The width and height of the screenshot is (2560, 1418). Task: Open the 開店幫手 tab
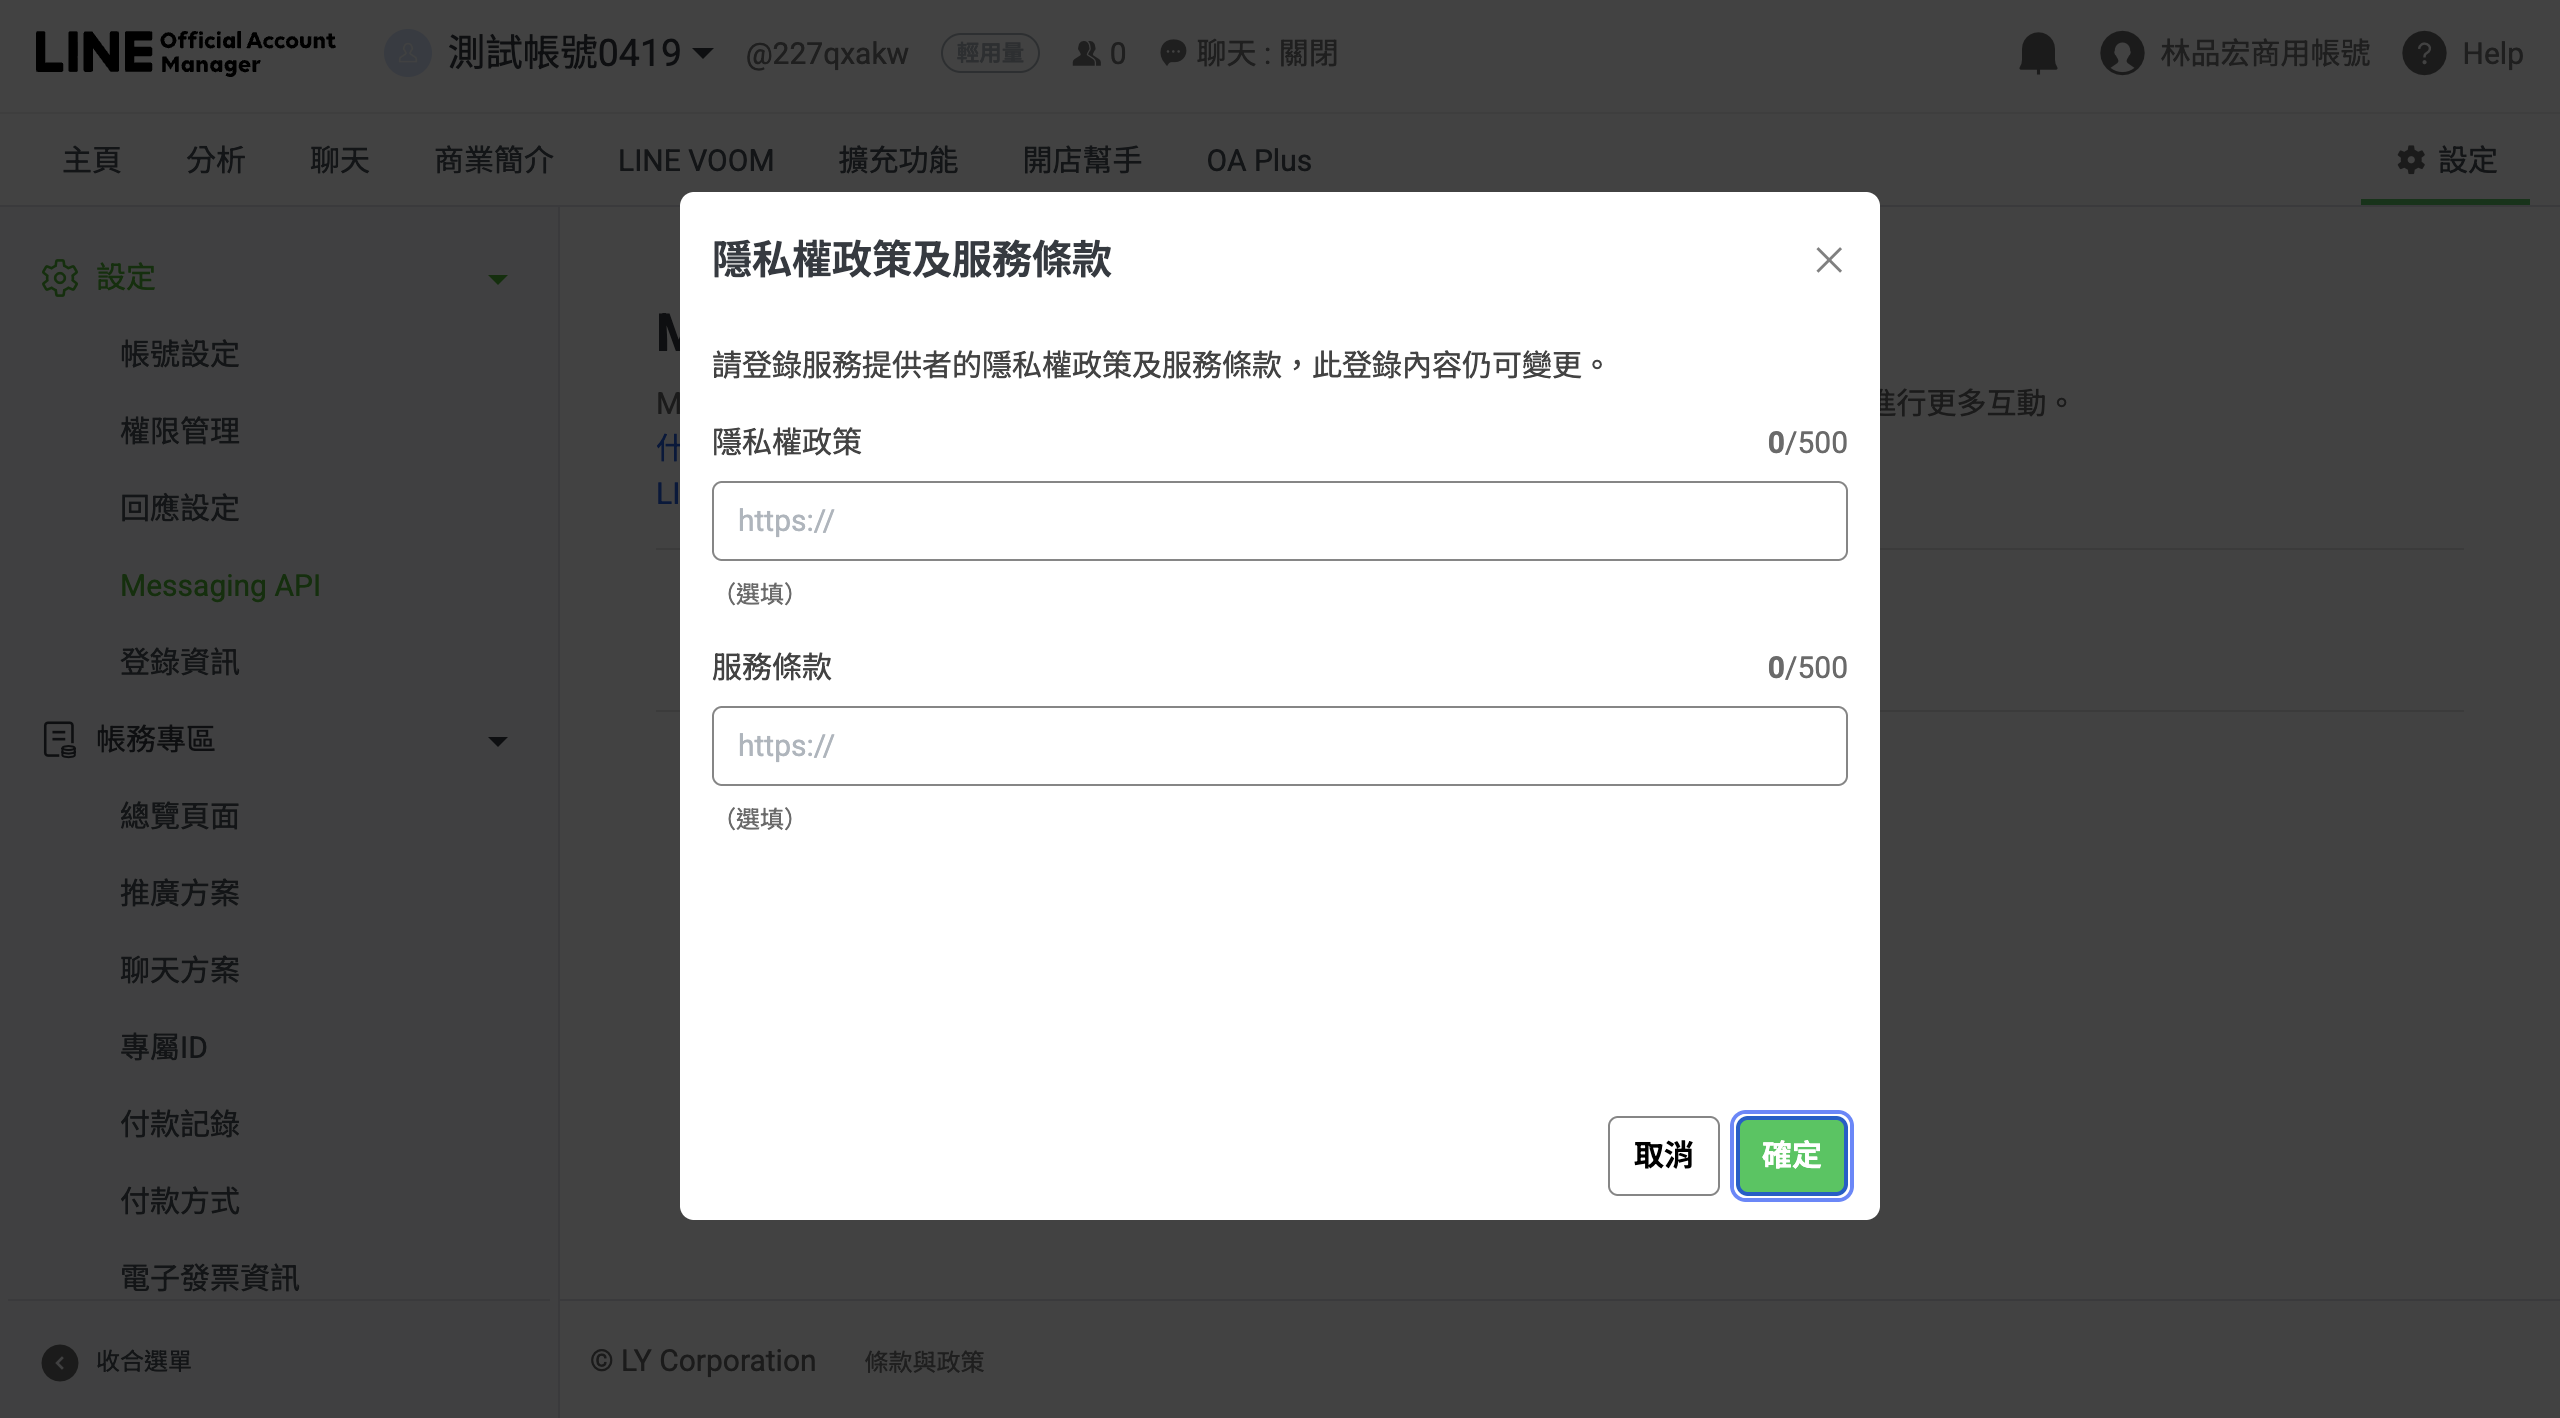pyautogui.click(x=1082, y=160)
